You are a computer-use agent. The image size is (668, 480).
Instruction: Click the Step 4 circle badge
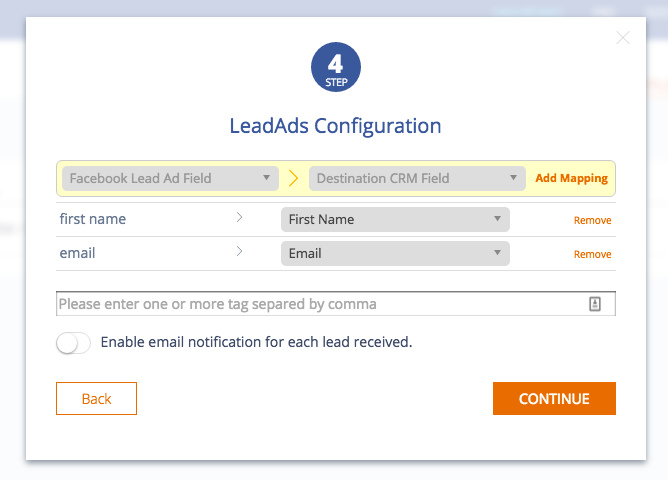pos(336,67)
